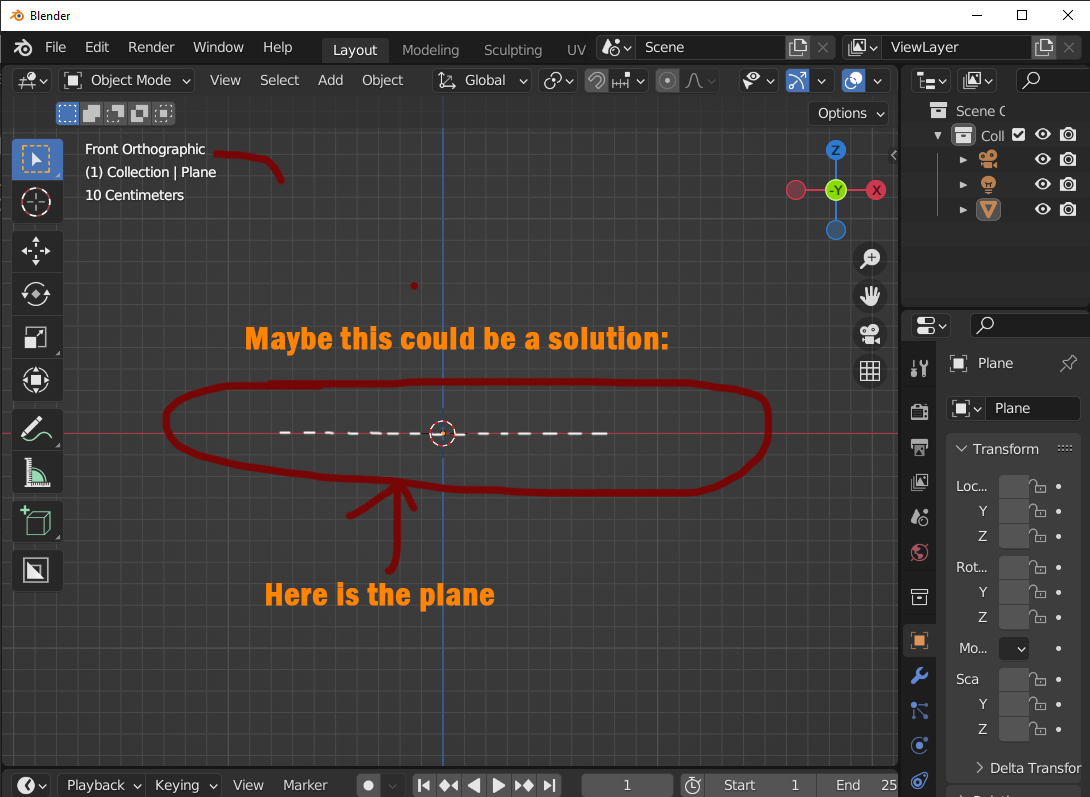Screen dimensions: 1090x797
Task: Activate the Scale tool
Action: [x=36, y=338]
